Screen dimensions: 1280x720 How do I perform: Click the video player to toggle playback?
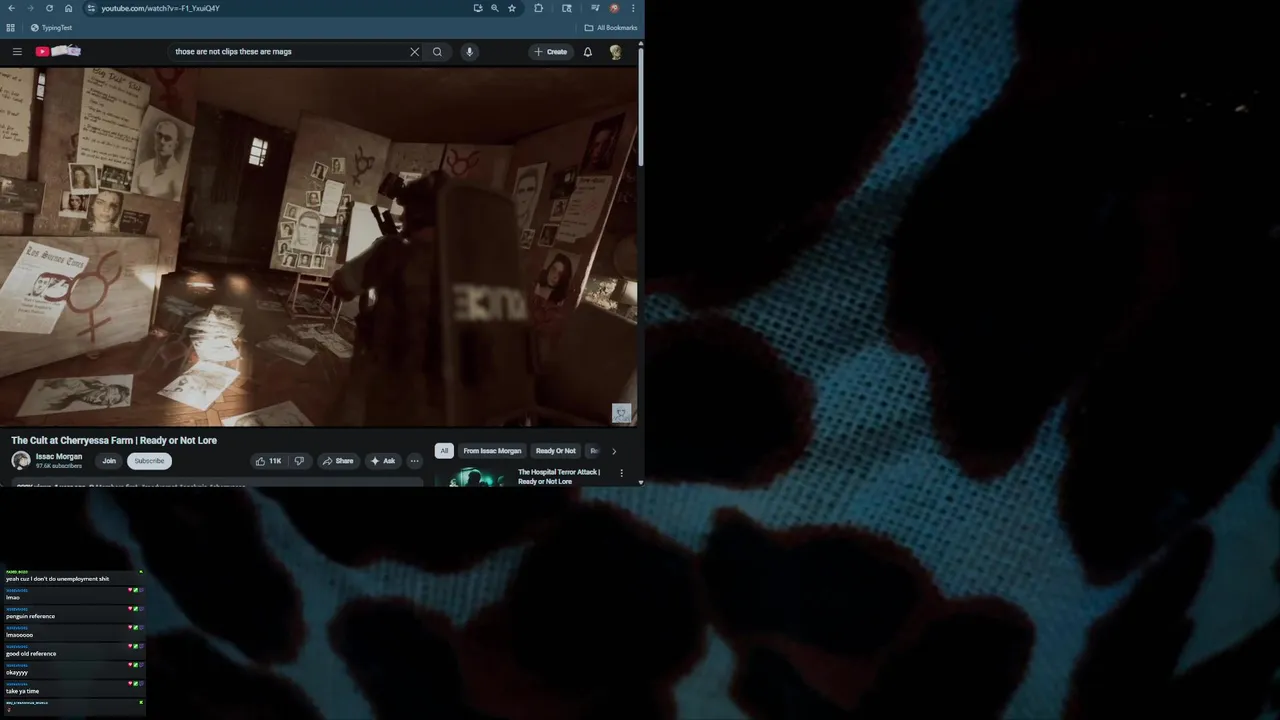point(318,247)
